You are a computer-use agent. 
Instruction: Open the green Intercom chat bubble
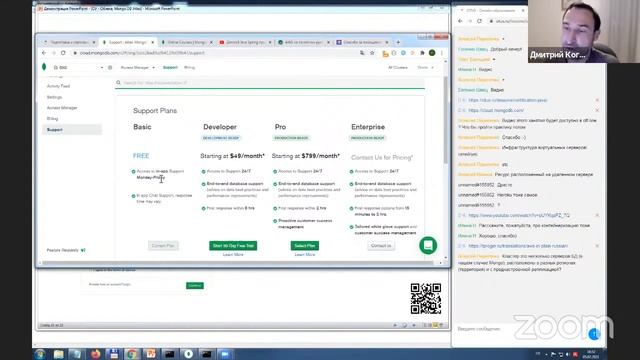(x=428, y=245)
